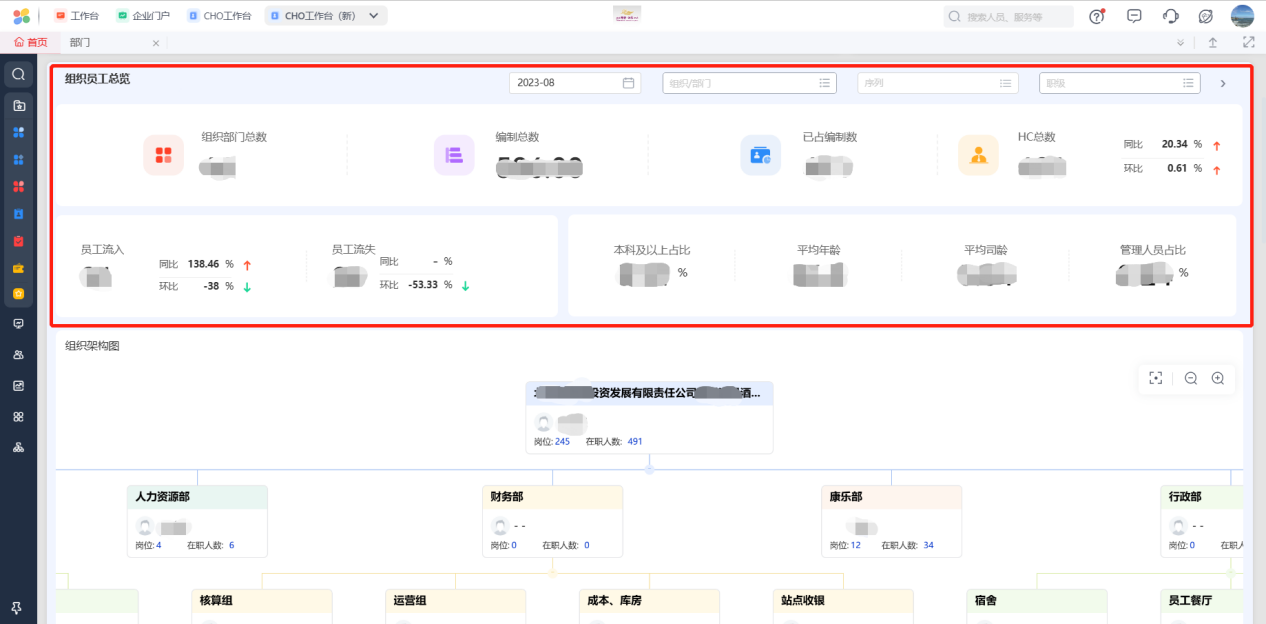Viewport: 1266px width, 624px height.
Task: Expand more filters with right chevron
Action: coord(1223,84)
